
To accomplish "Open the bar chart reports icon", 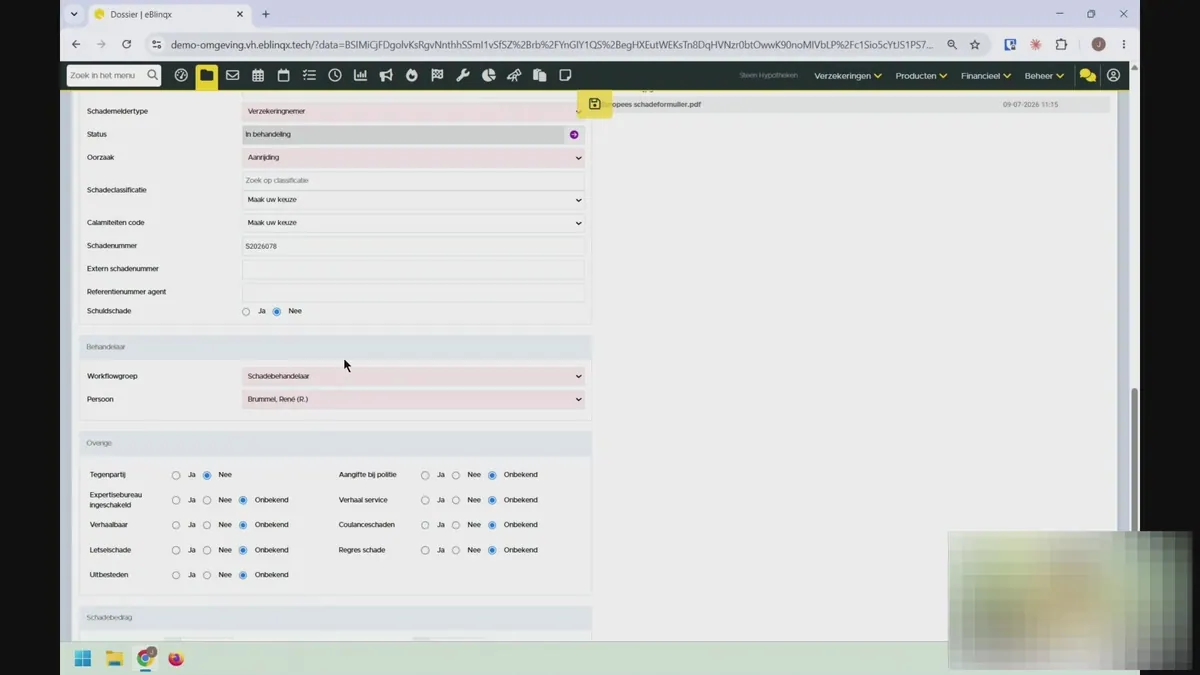I will pyautogui.click(x=360, y=75).
